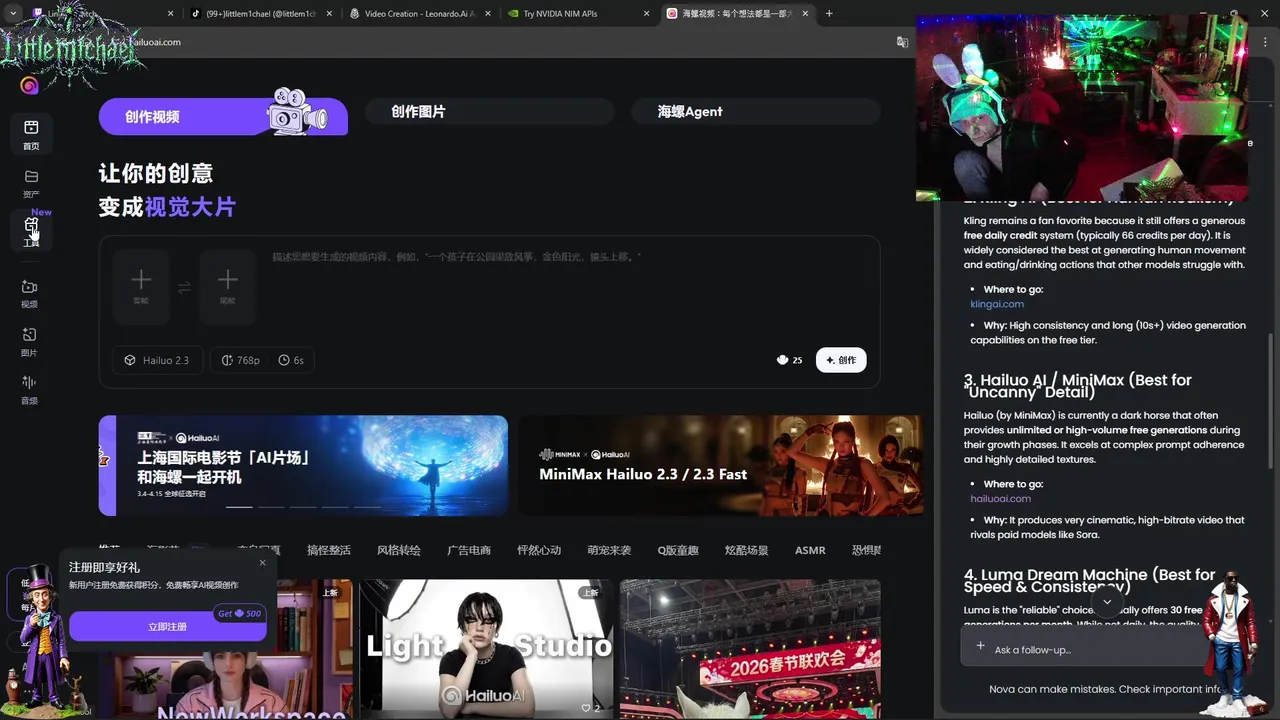Open browser tab search dropdown arrow
The height and width of the screenshot is (720, 1280).
coord(13,14)
